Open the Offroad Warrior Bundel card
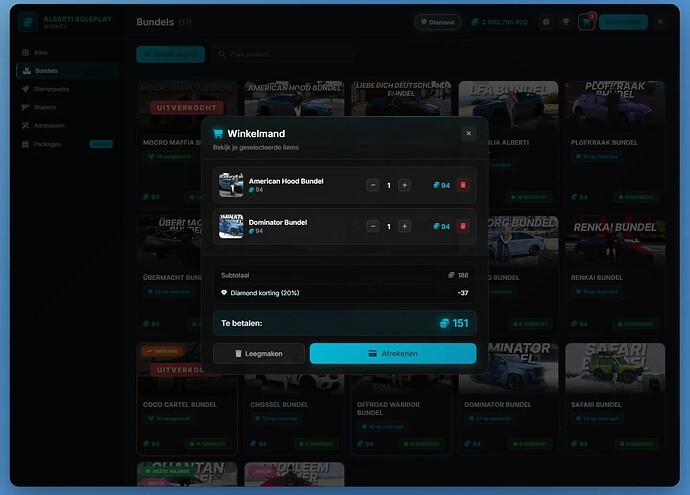Screen dimensions: 690x495 tap(401, 414)
